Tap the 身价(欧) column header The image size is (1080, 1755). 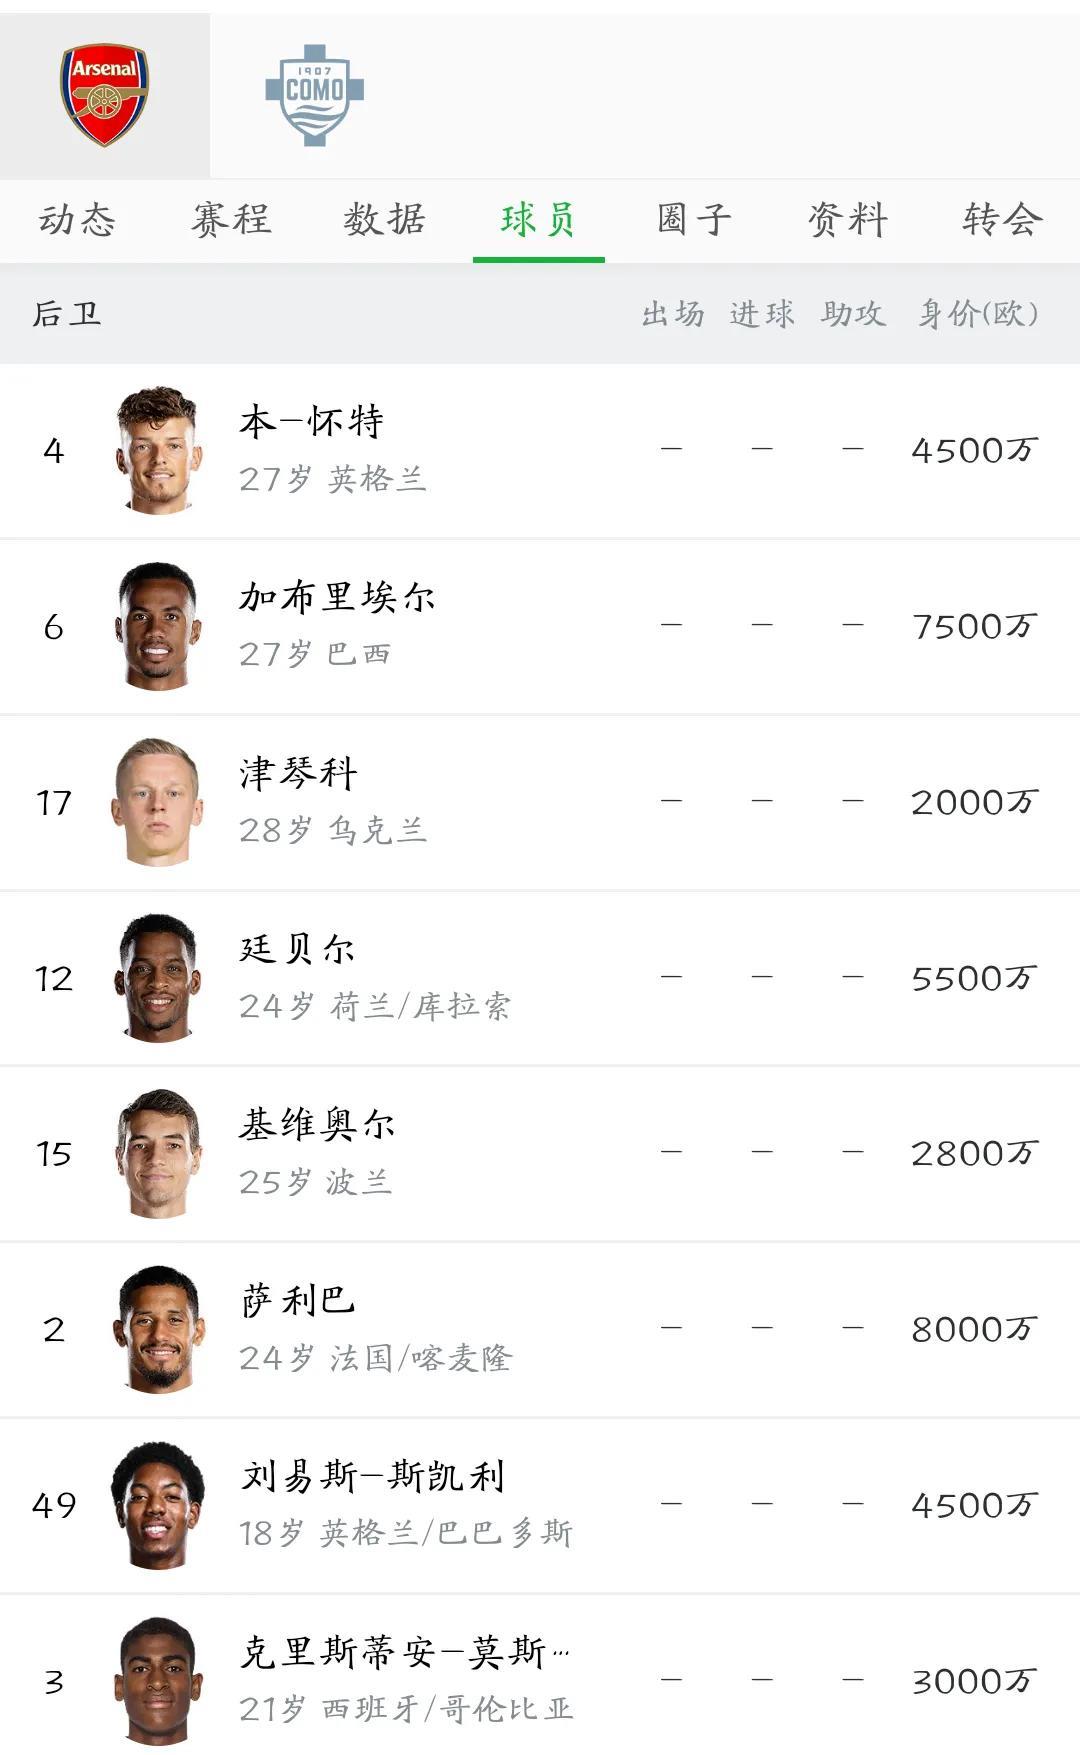[x=978, y=314]
